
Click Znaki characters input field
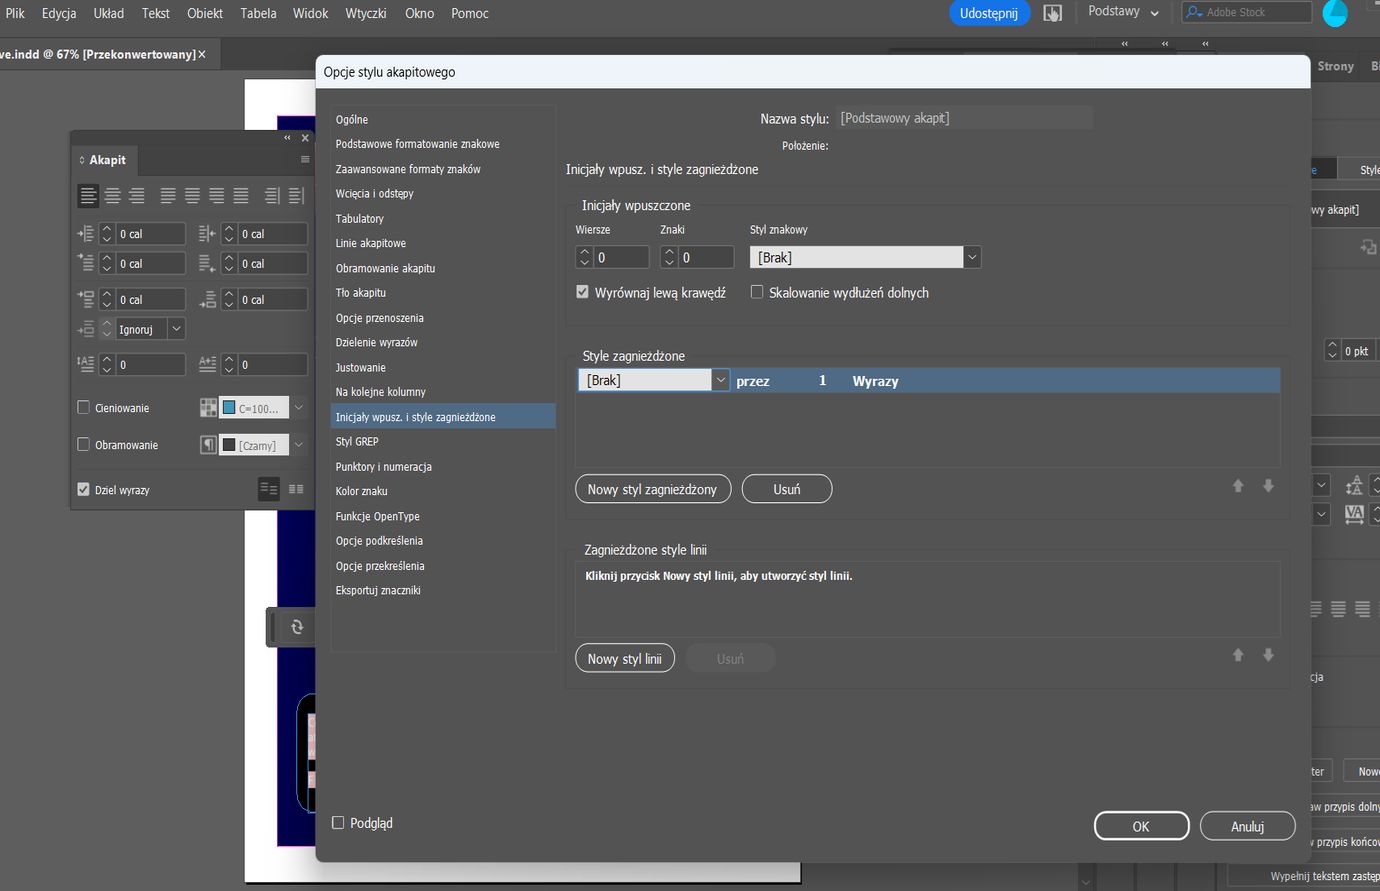coord(706,258)
